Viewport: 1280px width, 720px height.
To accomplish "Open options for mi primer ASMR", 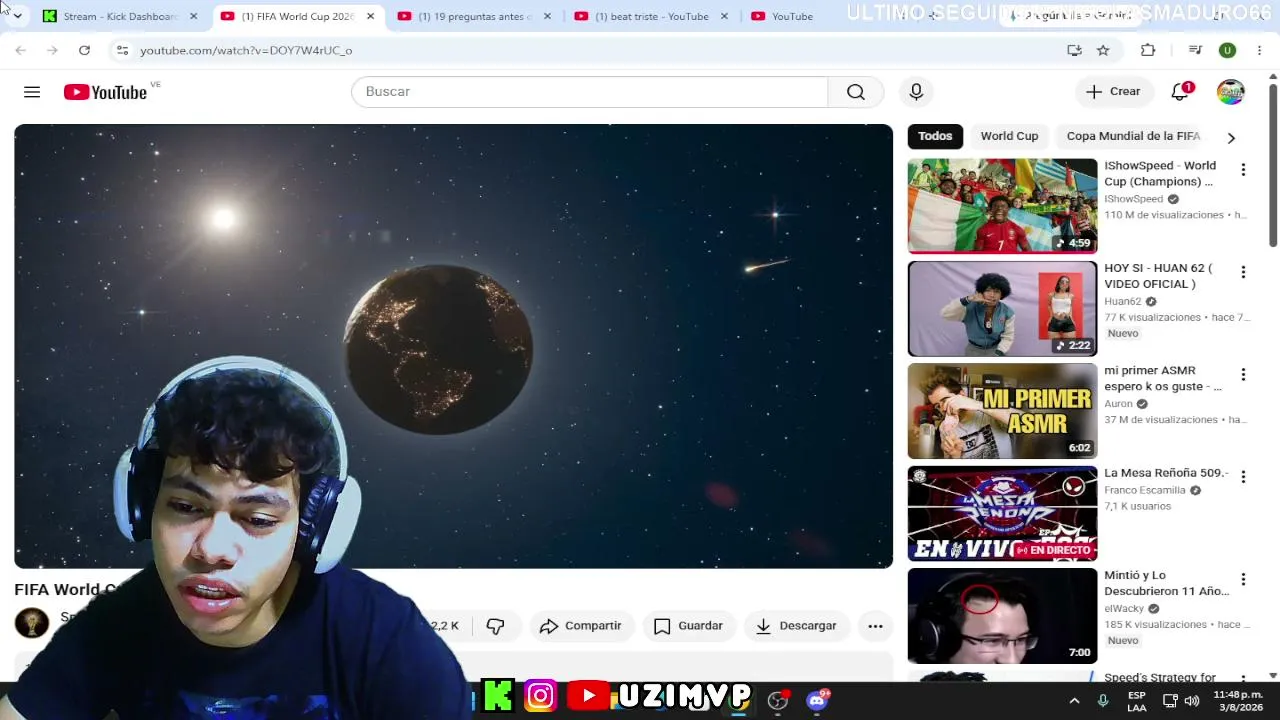I will (1243, 375).
